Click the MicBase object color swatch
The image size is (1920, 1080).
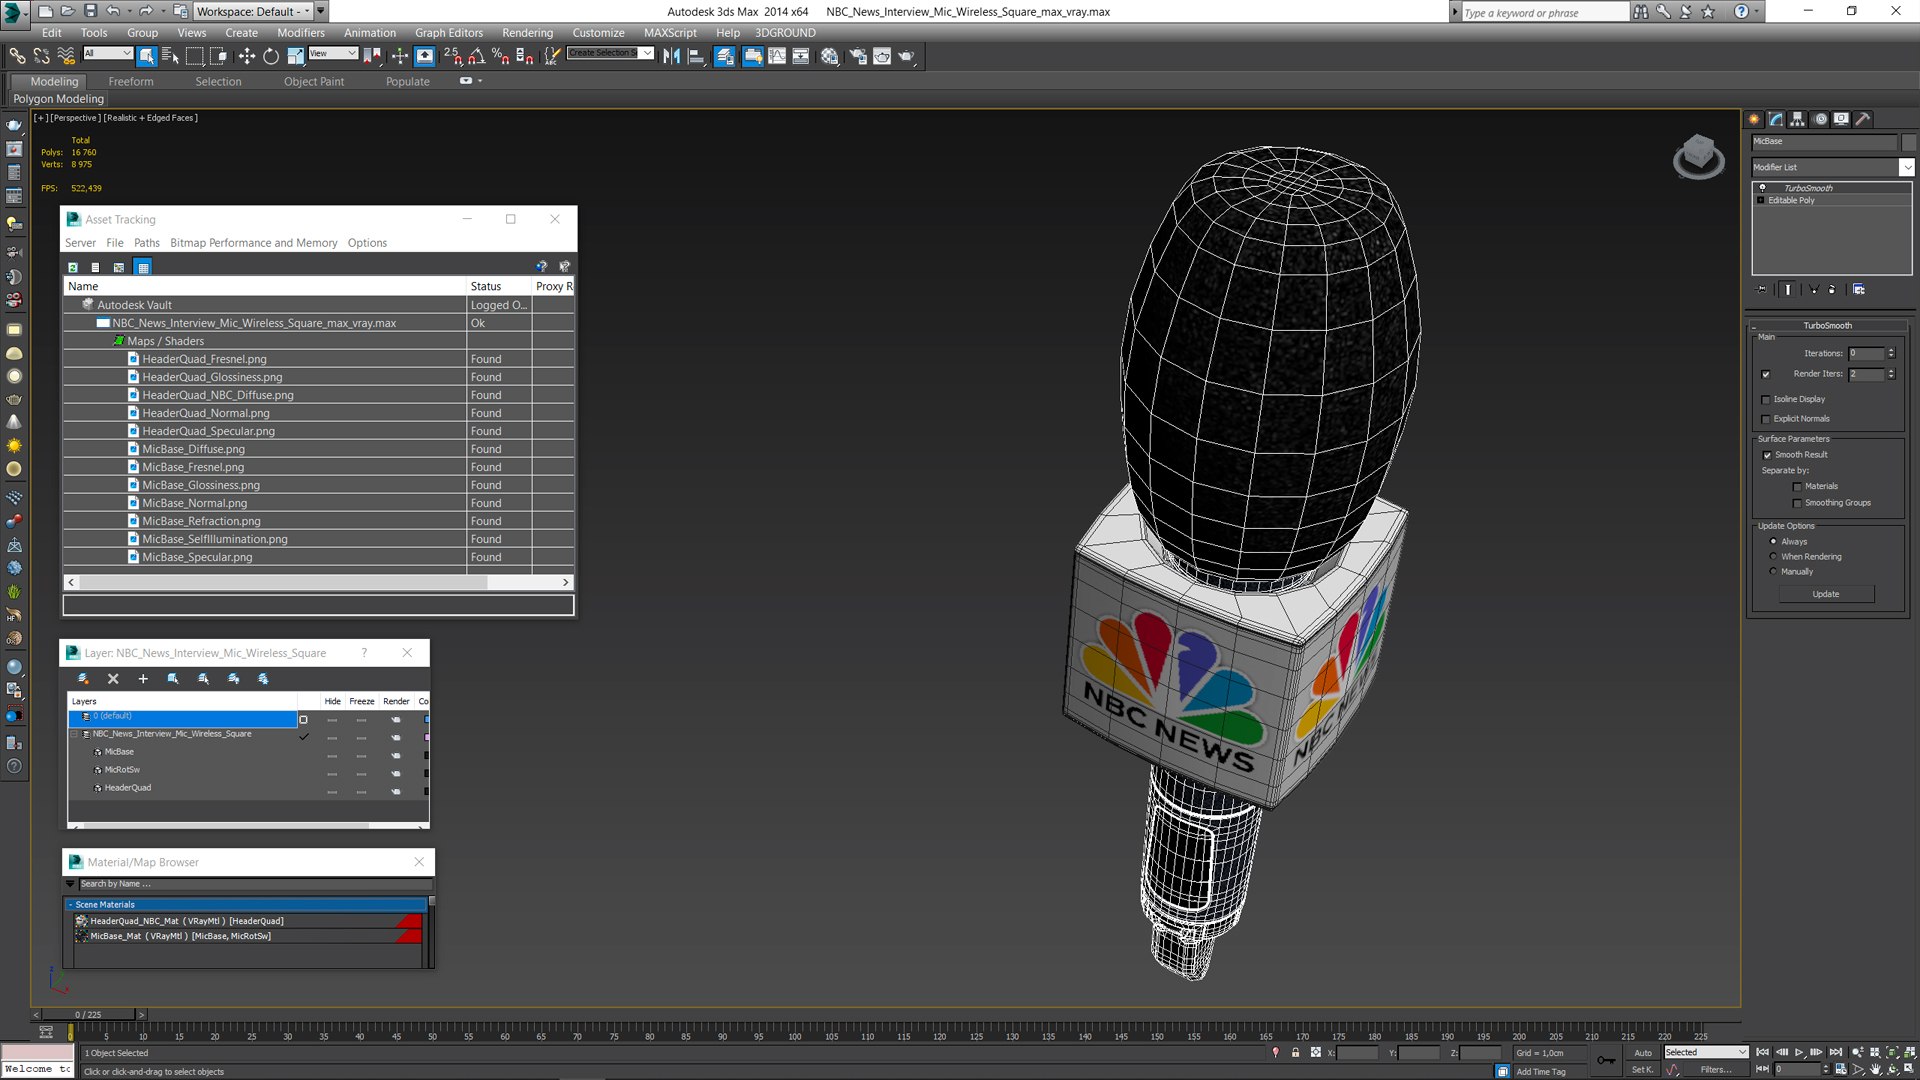[427, 755]
